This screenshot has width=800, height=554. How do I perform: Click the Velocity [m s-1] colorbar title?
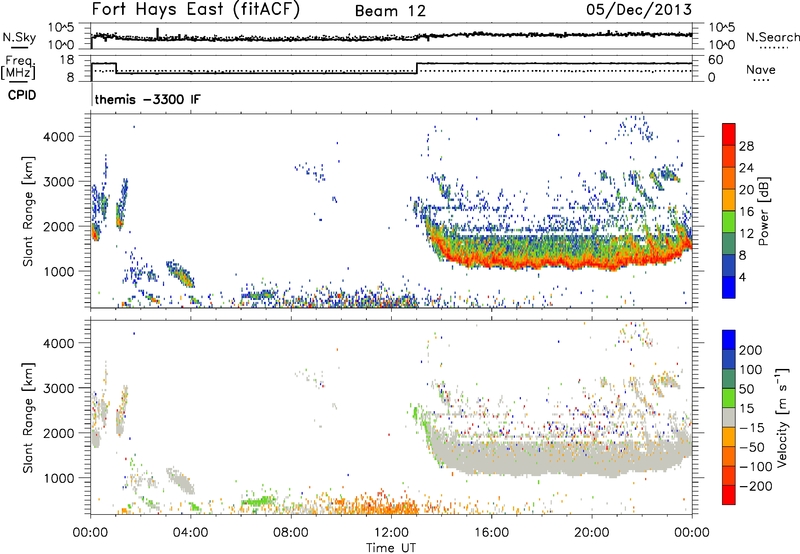781,417
